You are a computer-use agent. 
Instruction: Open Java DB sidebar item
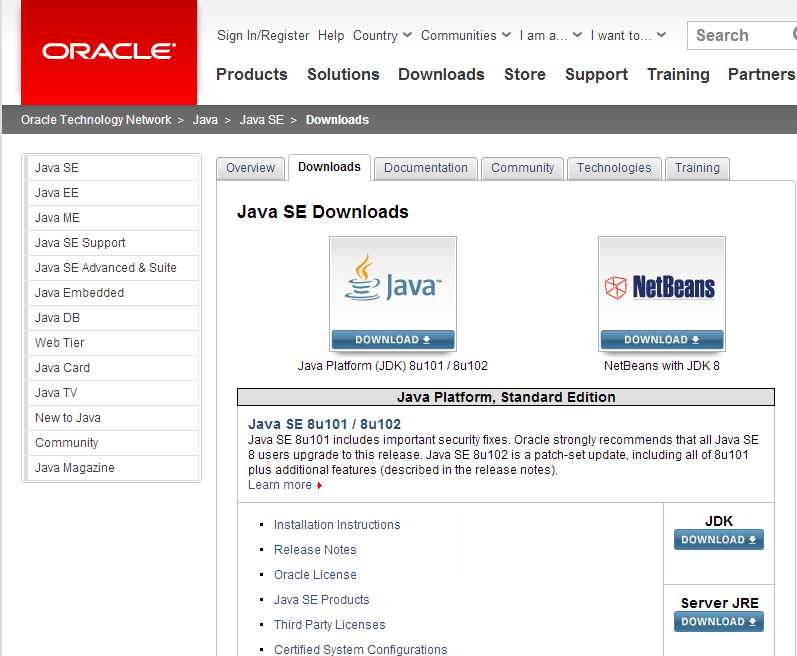coord(113,318)
